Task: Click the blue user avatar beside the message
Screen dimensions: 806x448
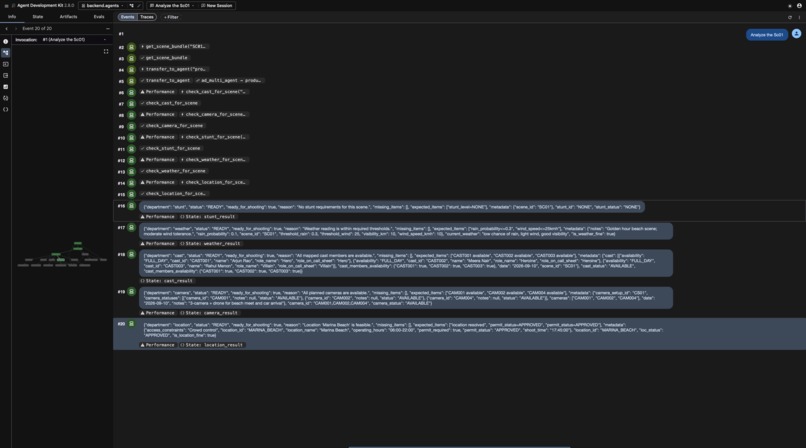Action: tap(796, 34)
